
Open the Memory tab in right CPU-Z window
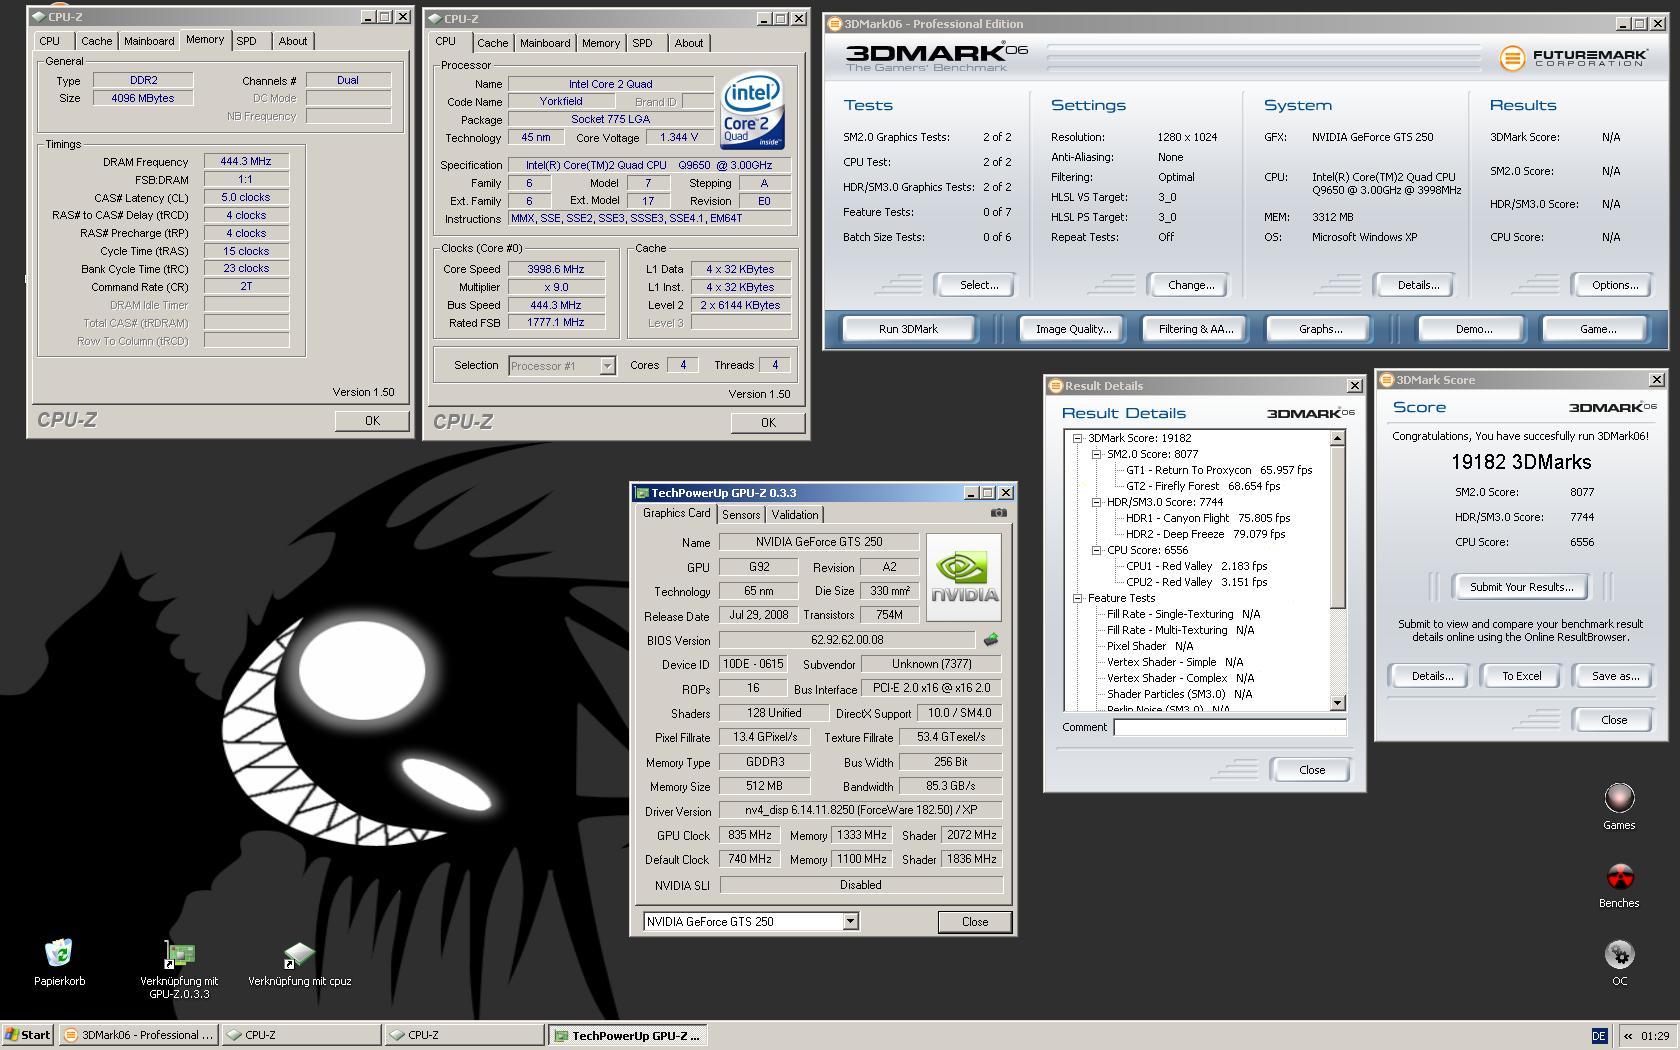pyautogui.click(x=601, y=43)
